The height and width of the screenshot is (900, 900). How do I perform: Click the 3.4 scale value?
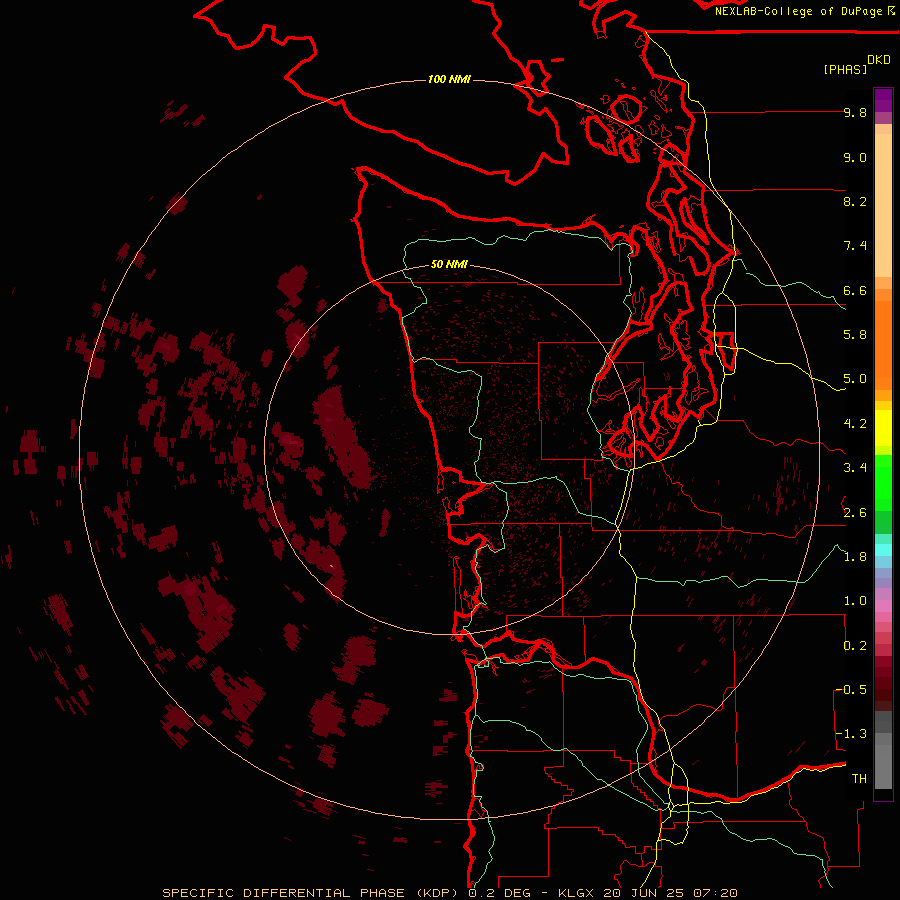click(x=855, y=468)
